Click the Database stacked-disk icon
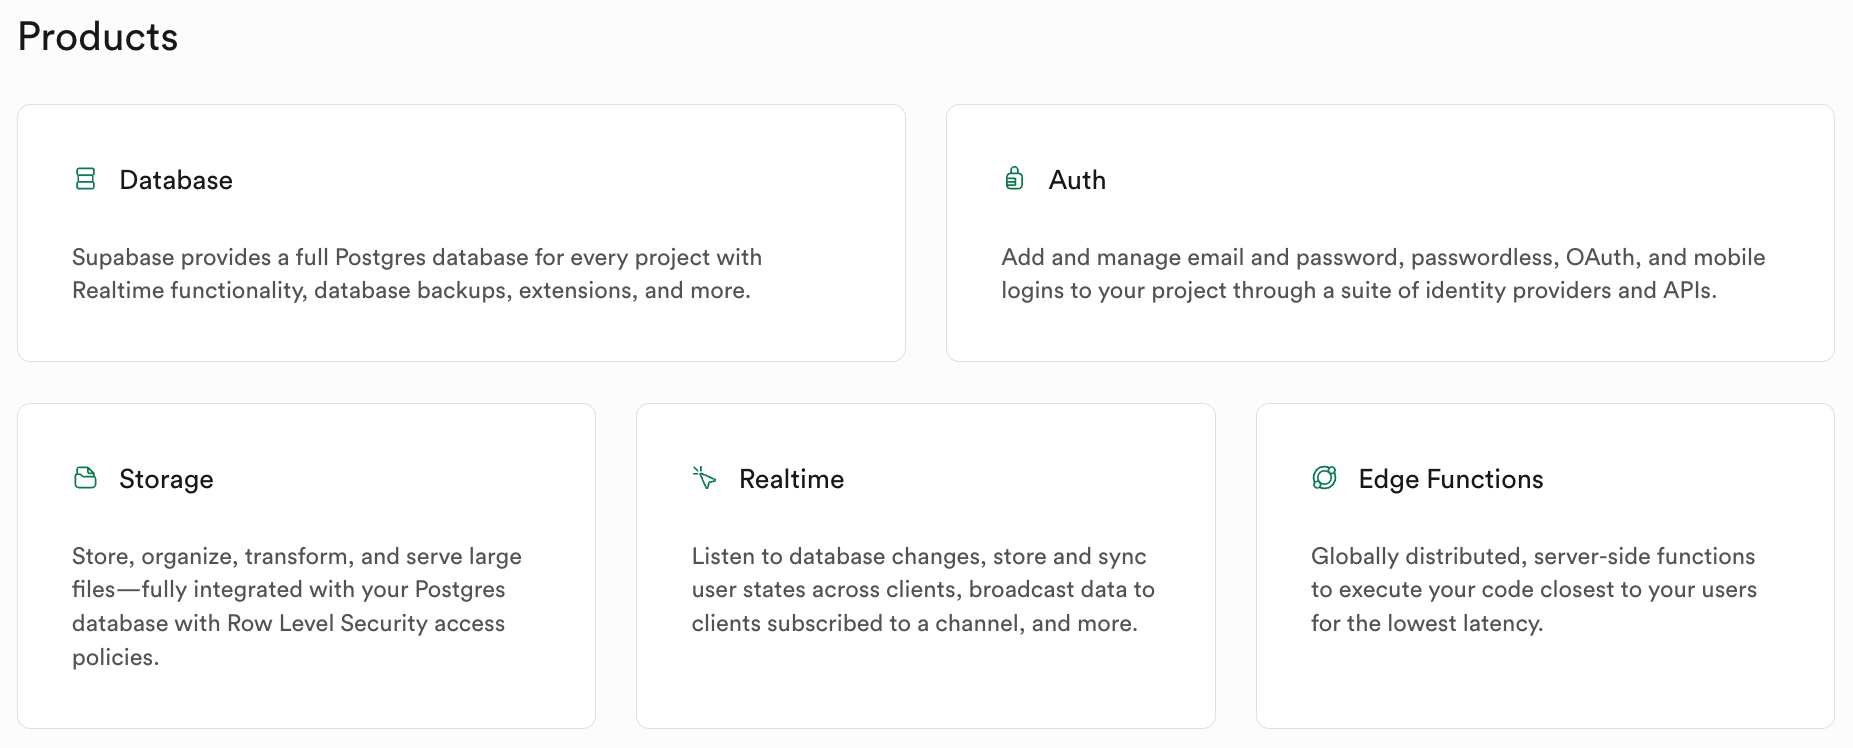The height and width of the screenshot is (748, 1853). coord(86,179)
